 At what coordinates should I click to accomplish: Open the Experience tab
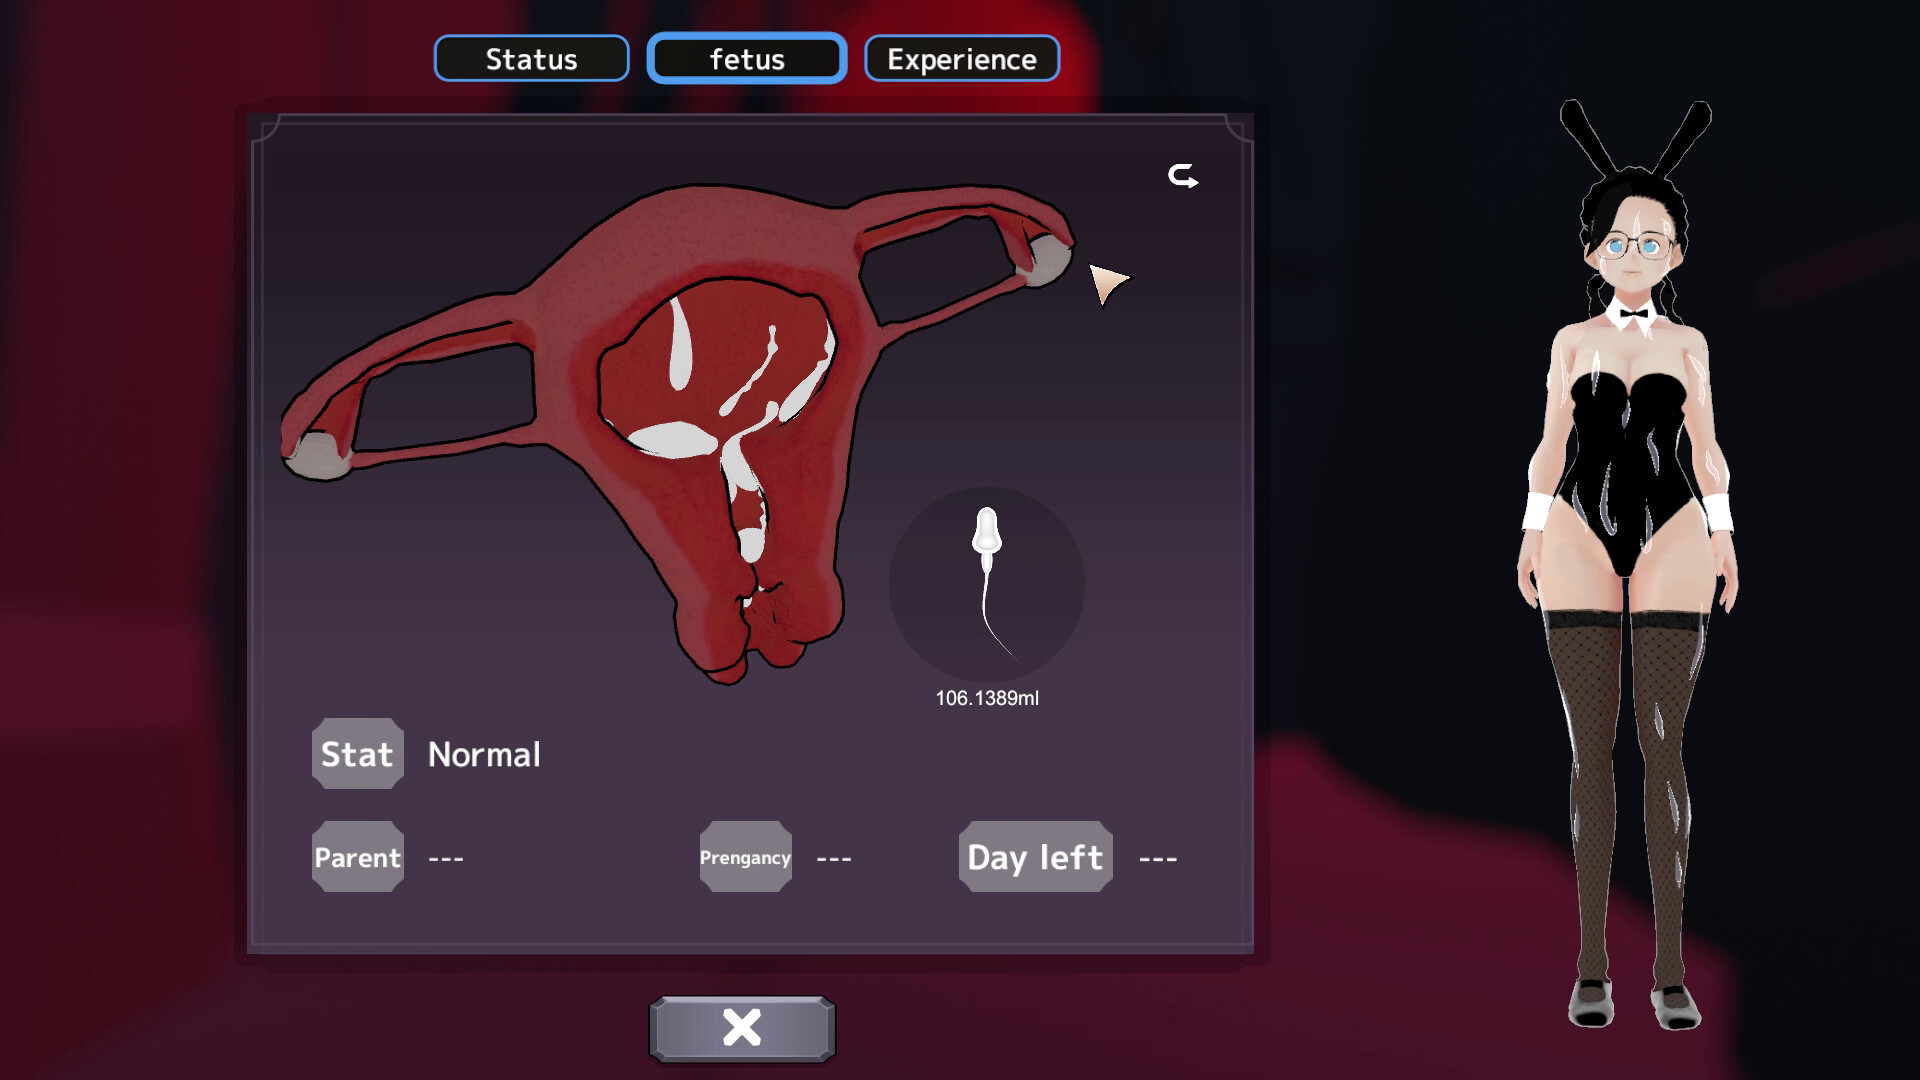(x=962, y=59)
